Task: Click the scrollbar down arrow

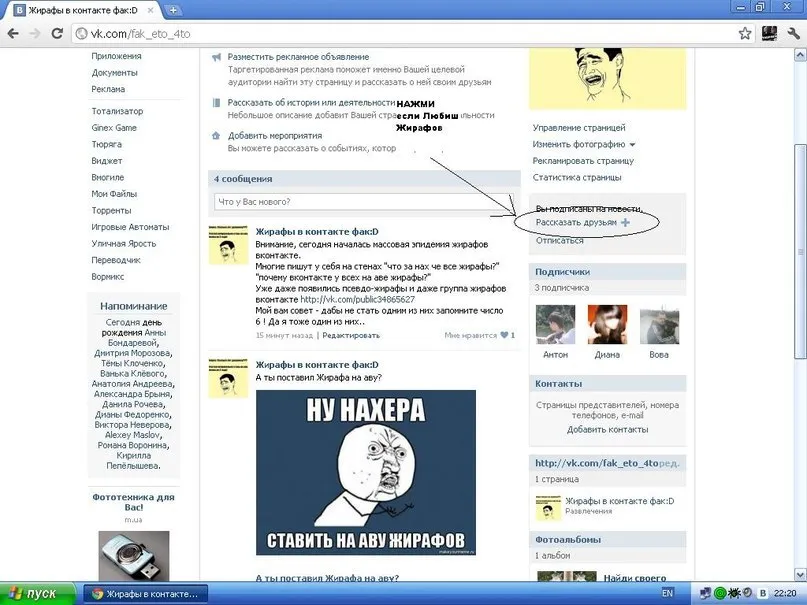Action: click(800, 574)
